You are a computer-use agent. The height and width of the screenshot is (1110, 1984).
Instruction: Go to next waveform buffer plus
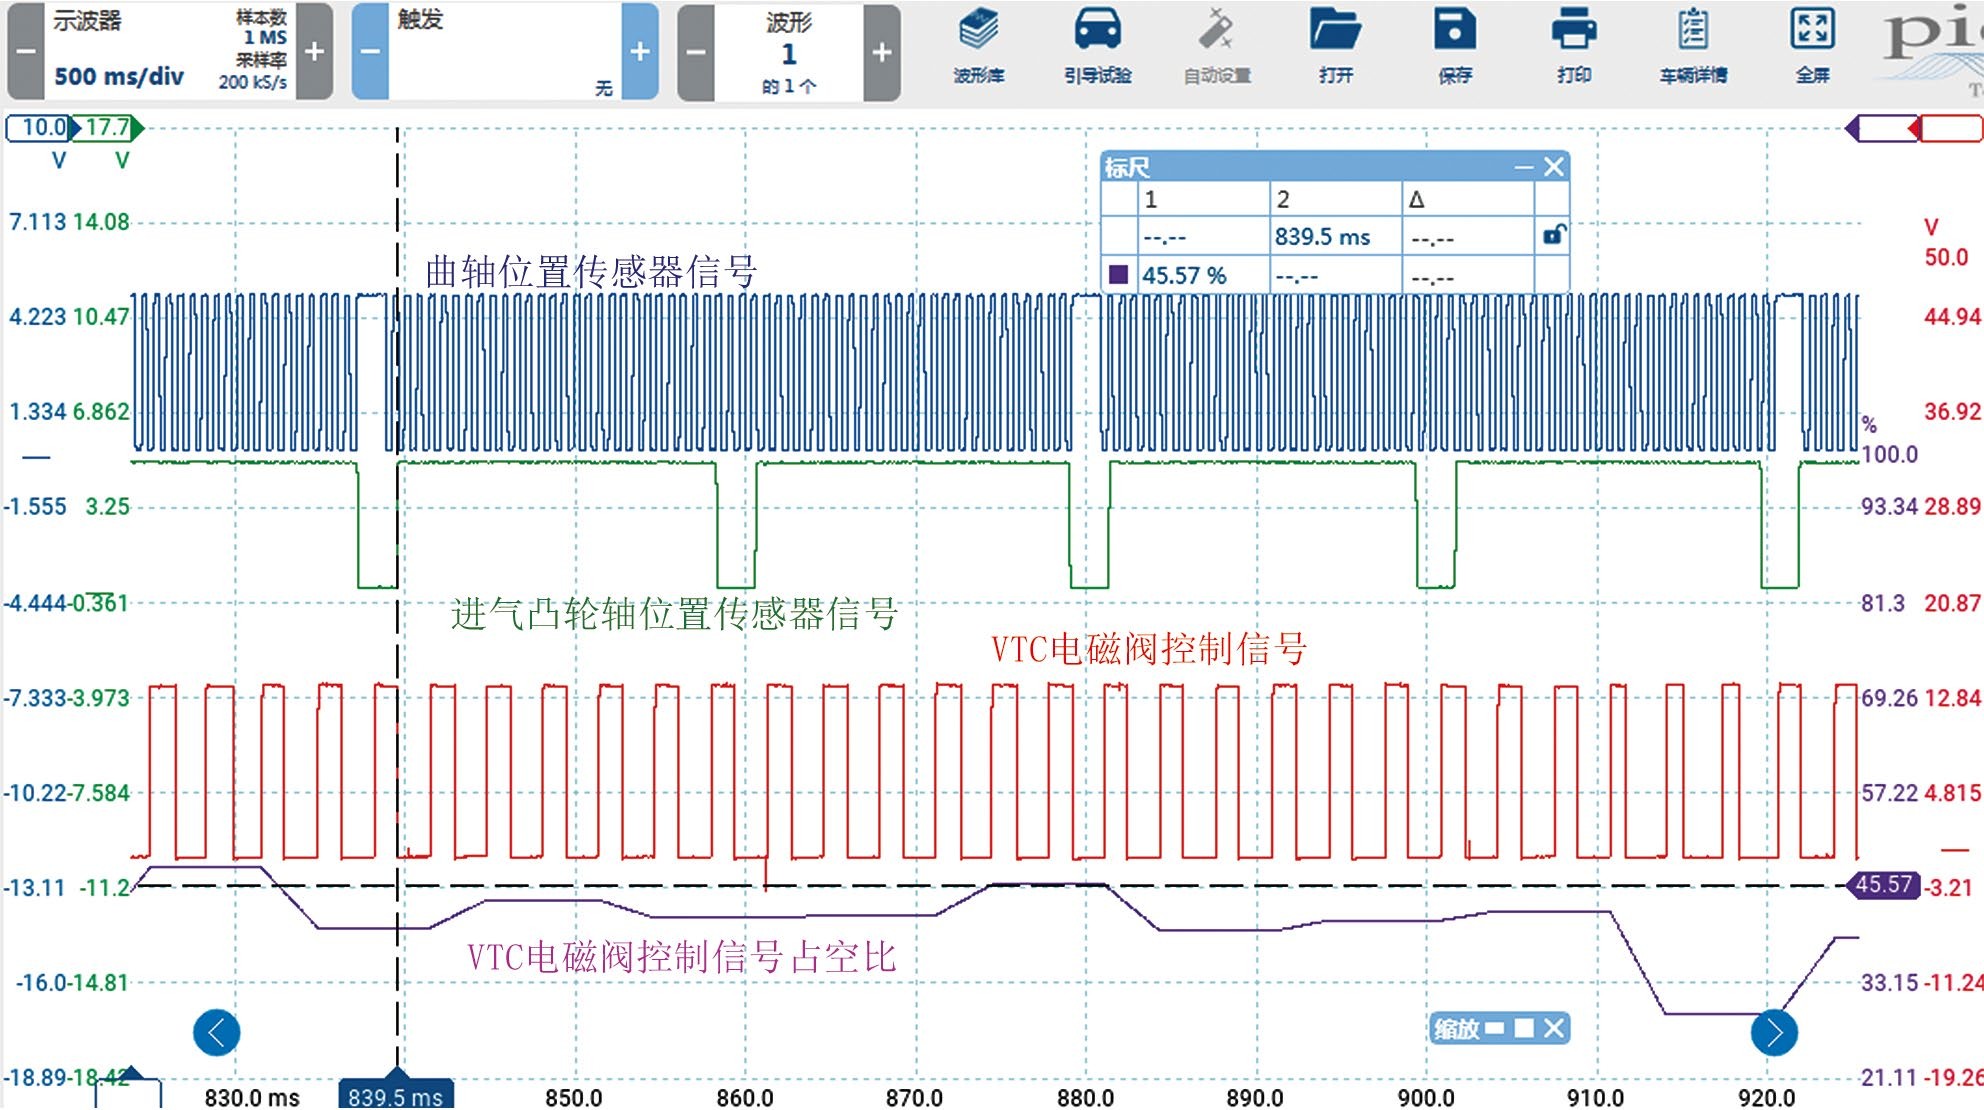881,52
